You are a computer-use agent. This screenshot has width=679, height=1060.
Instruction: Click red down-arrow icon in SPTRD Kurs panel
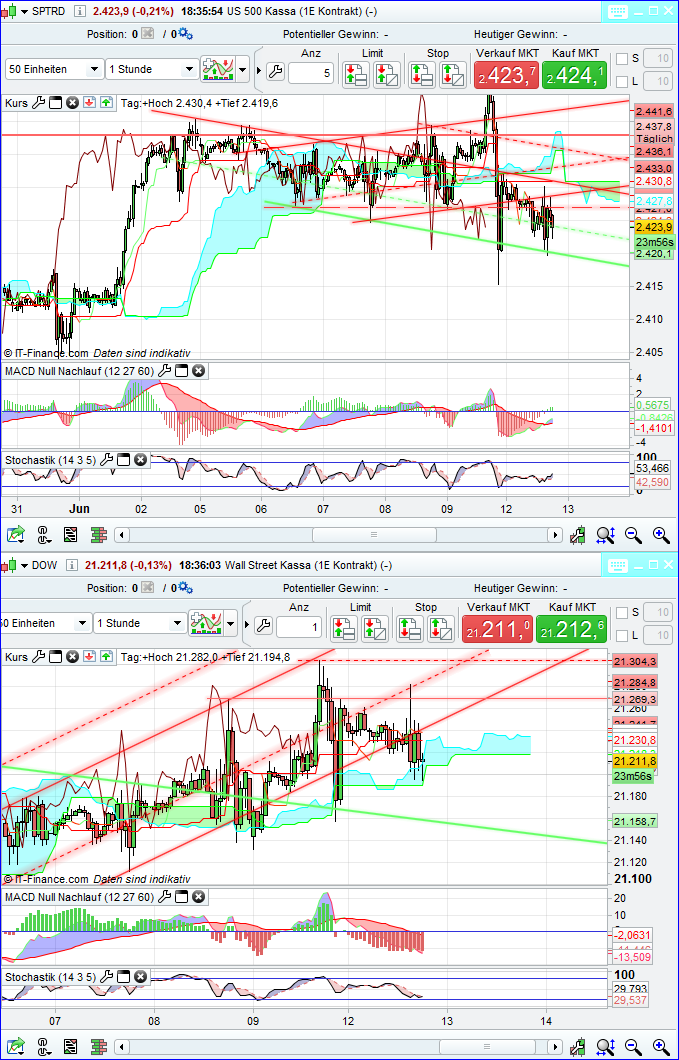89,103
